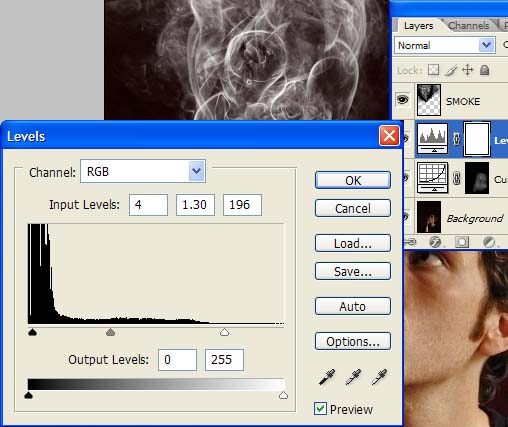Click the midtone gray input slider
The width and height of the screenshot is (508, 427).
(110, 332)
